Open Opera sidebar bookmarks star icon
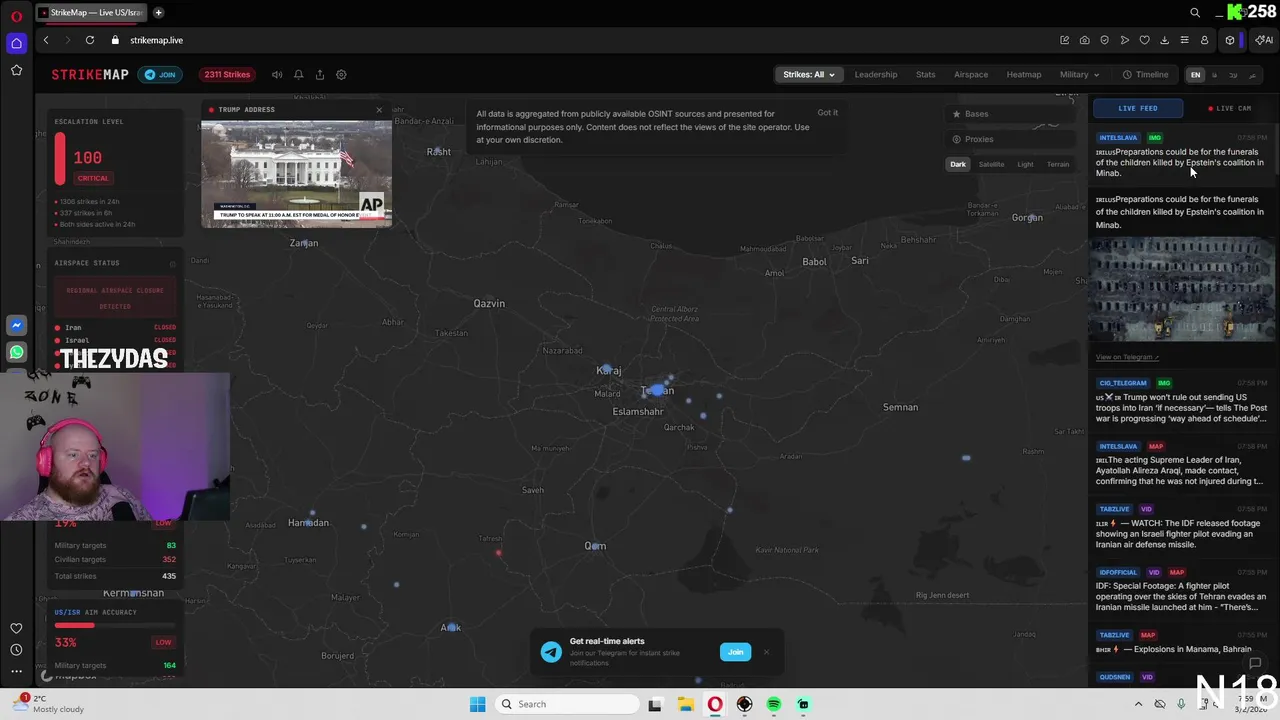1280x720 pixels. (x=16, y=70)
